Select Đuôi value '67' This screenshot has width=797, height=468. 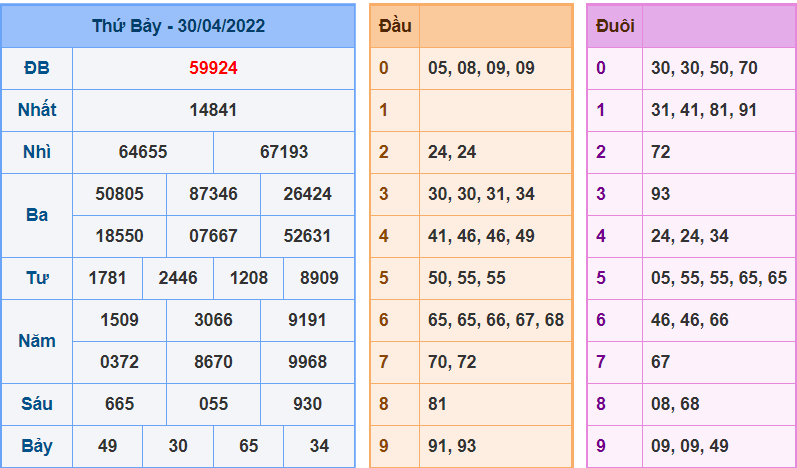point(660,362)
